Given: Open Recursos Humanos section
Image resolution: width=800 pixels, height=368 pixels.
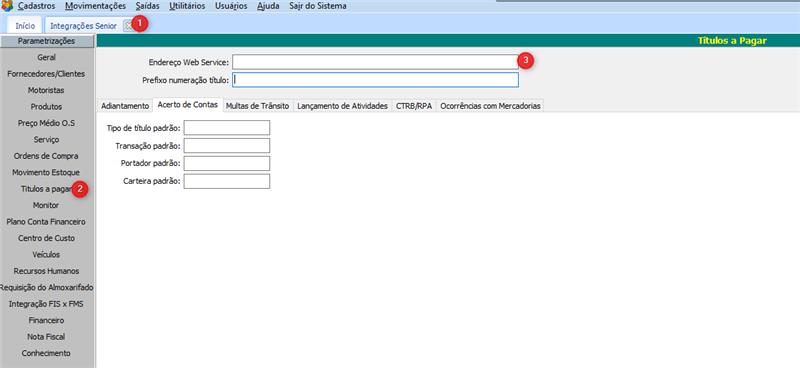Looking at the screenshot, I should click(x=46, y=271).
